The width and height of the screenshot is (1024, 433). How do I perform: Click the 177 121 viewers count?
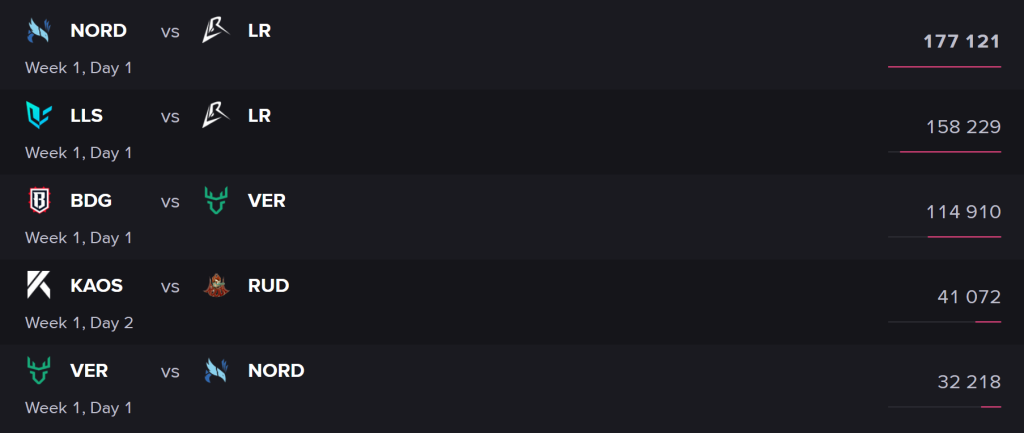tap(961, 42)
